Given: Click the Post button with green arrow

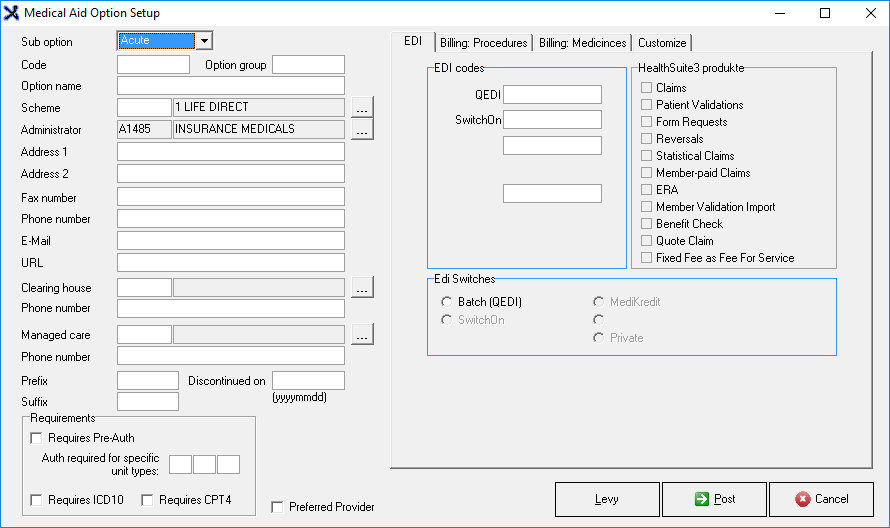Looking at the screenshot, I should coord(714,499).
